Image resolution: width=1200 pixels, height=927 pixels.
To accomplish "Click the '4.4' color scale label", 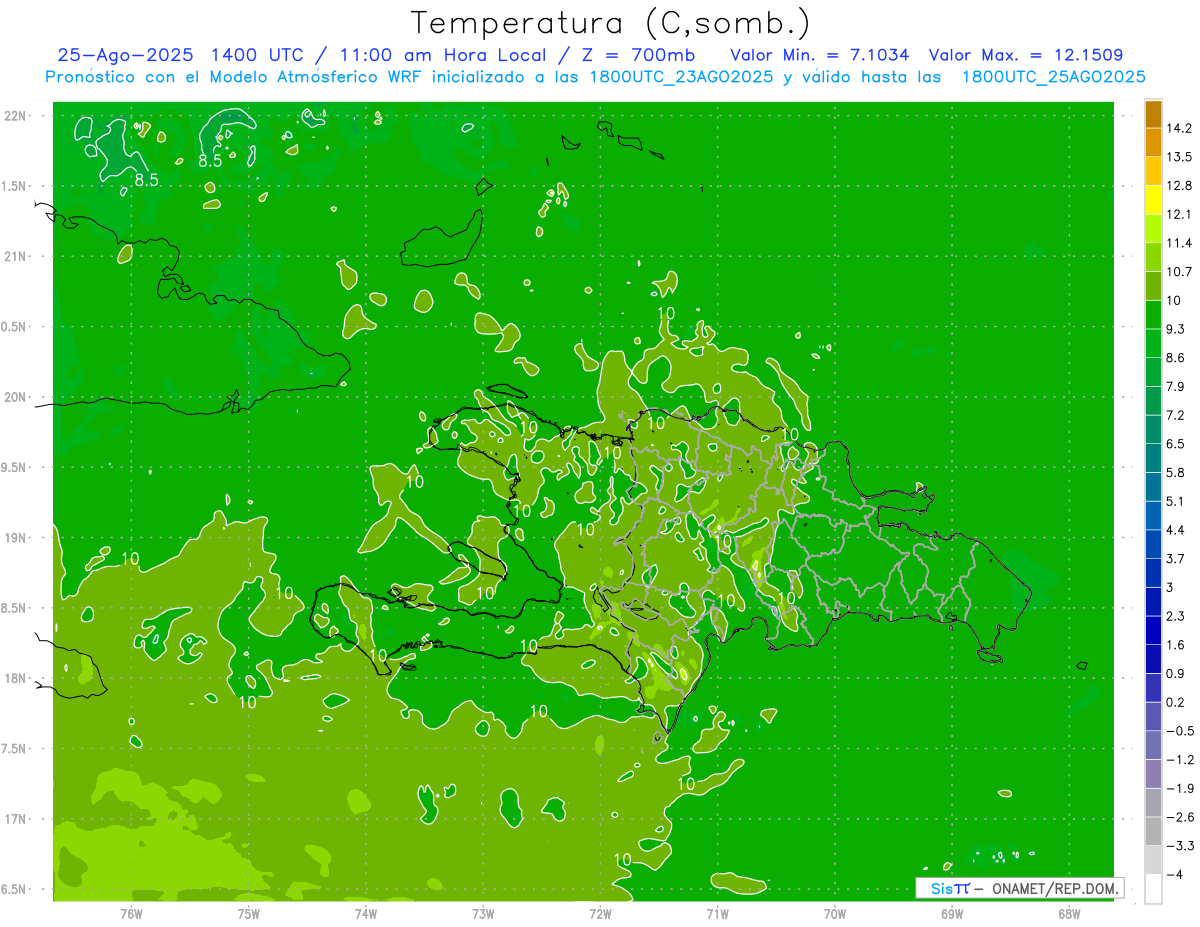I will point(1175,530).
